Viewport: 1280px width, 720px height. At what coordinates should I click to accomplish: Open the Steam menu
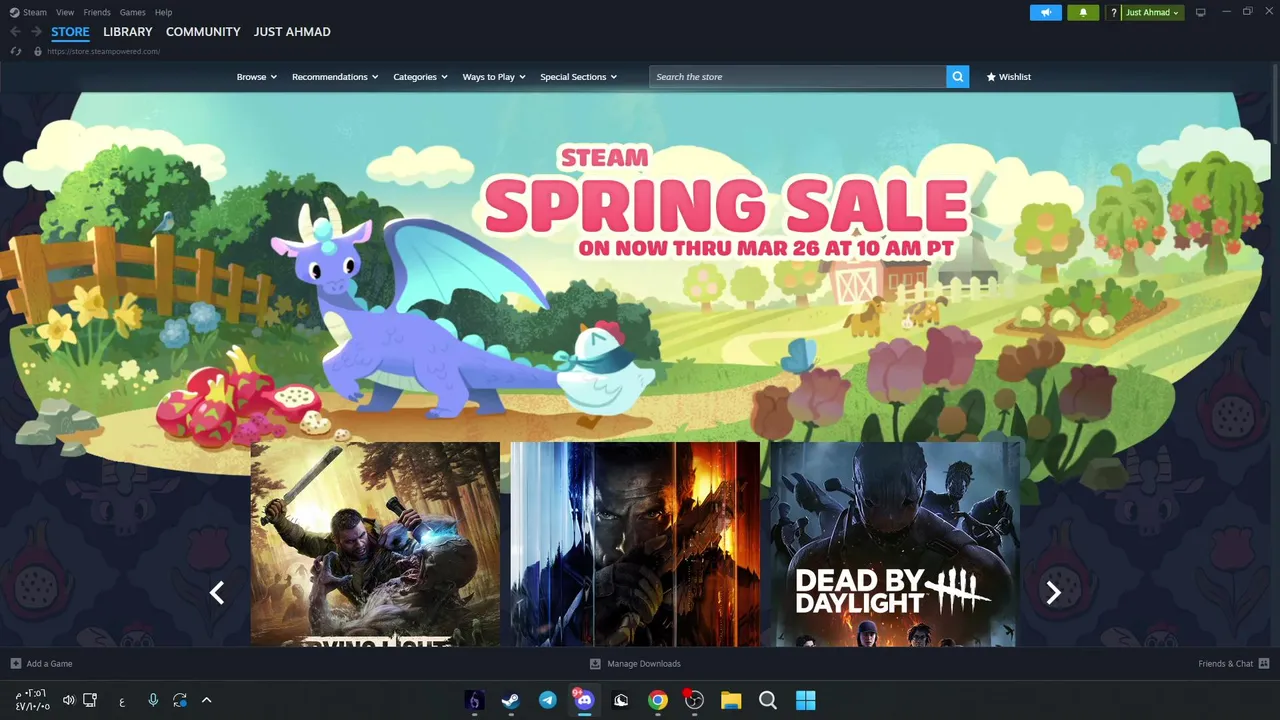pyautogui.click(x=35, y=12)
